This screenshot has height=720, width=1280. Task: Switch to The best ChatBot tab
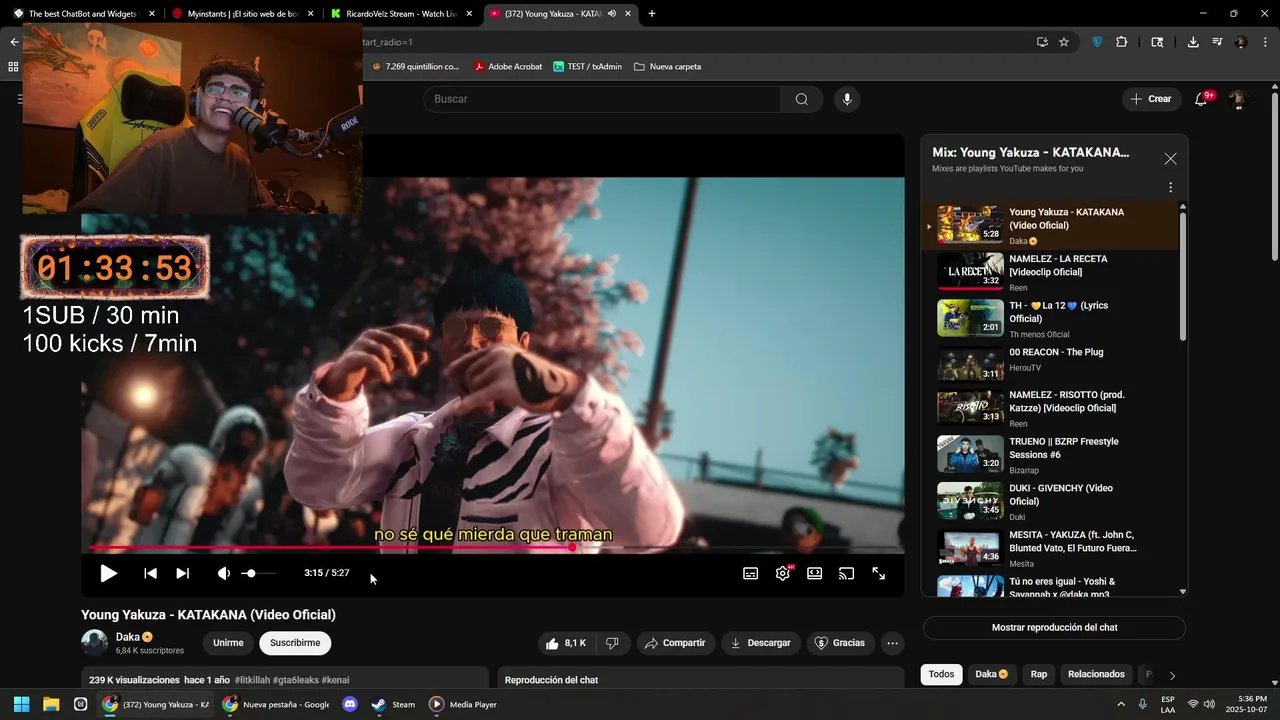click(x=82, y=14)
